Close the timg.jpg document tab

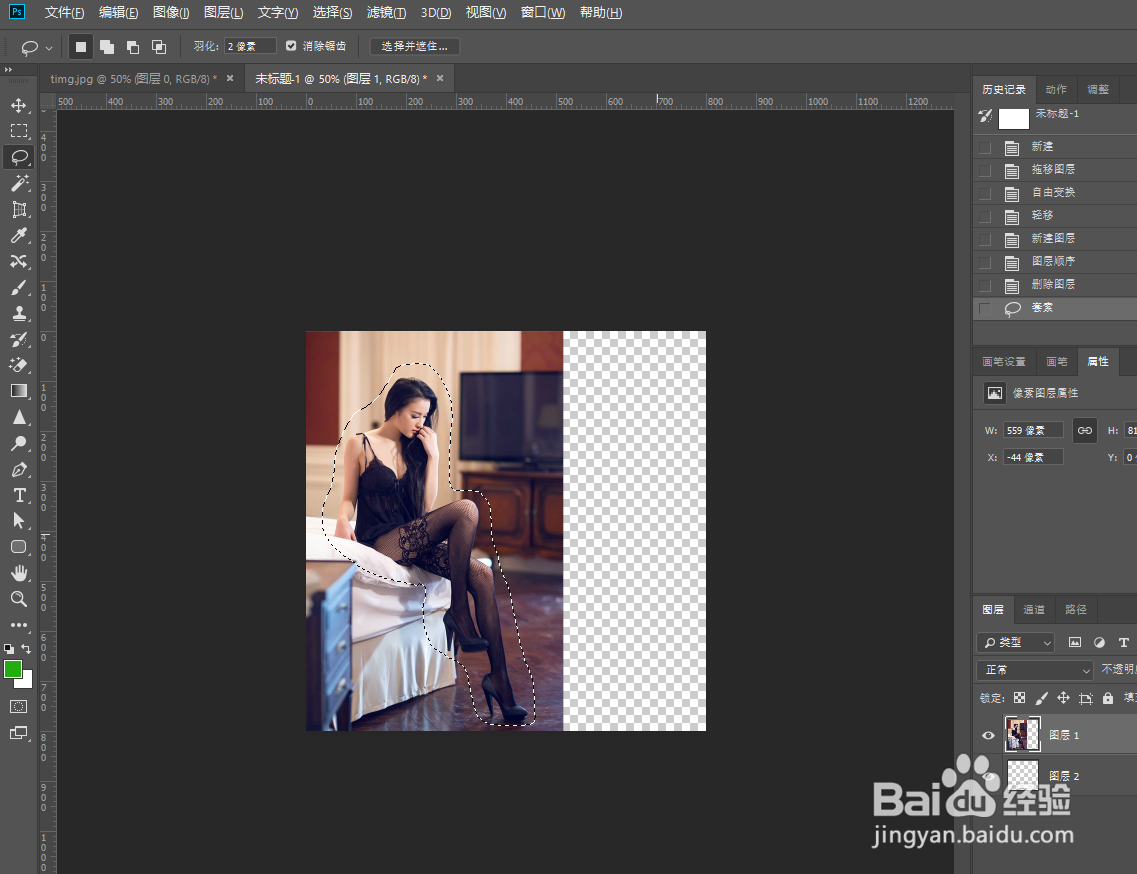coord(230,78)
